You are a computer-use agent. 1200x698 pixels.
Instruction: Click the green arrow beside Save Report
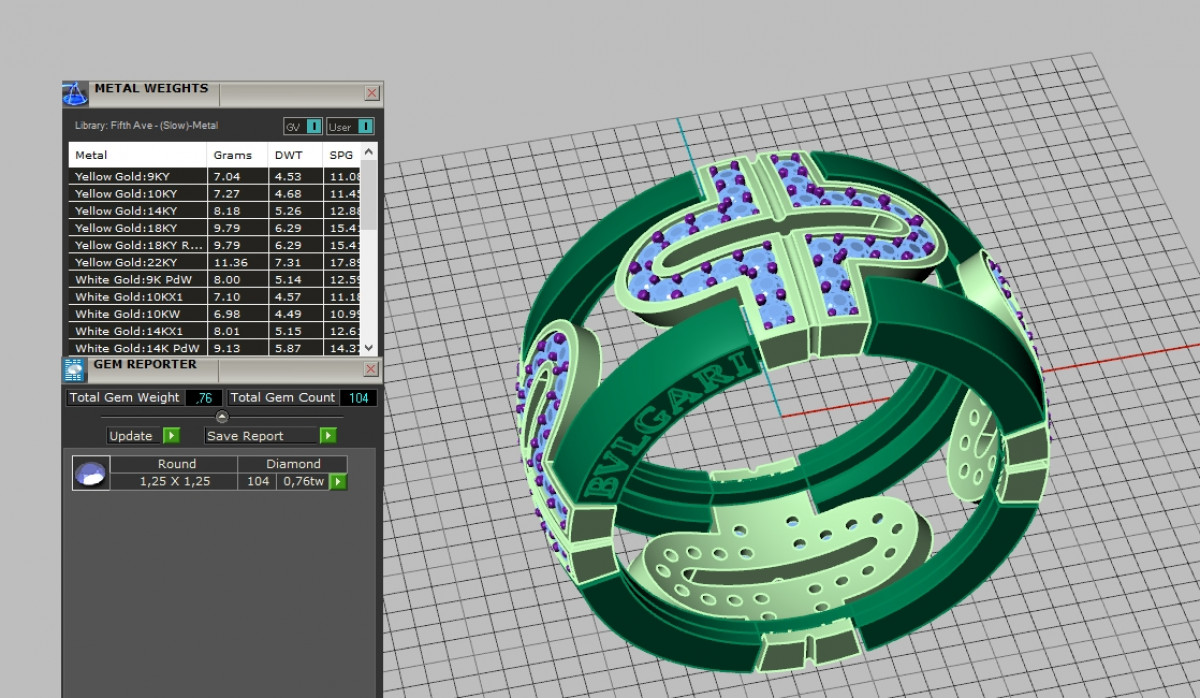(x=328, y=436)
